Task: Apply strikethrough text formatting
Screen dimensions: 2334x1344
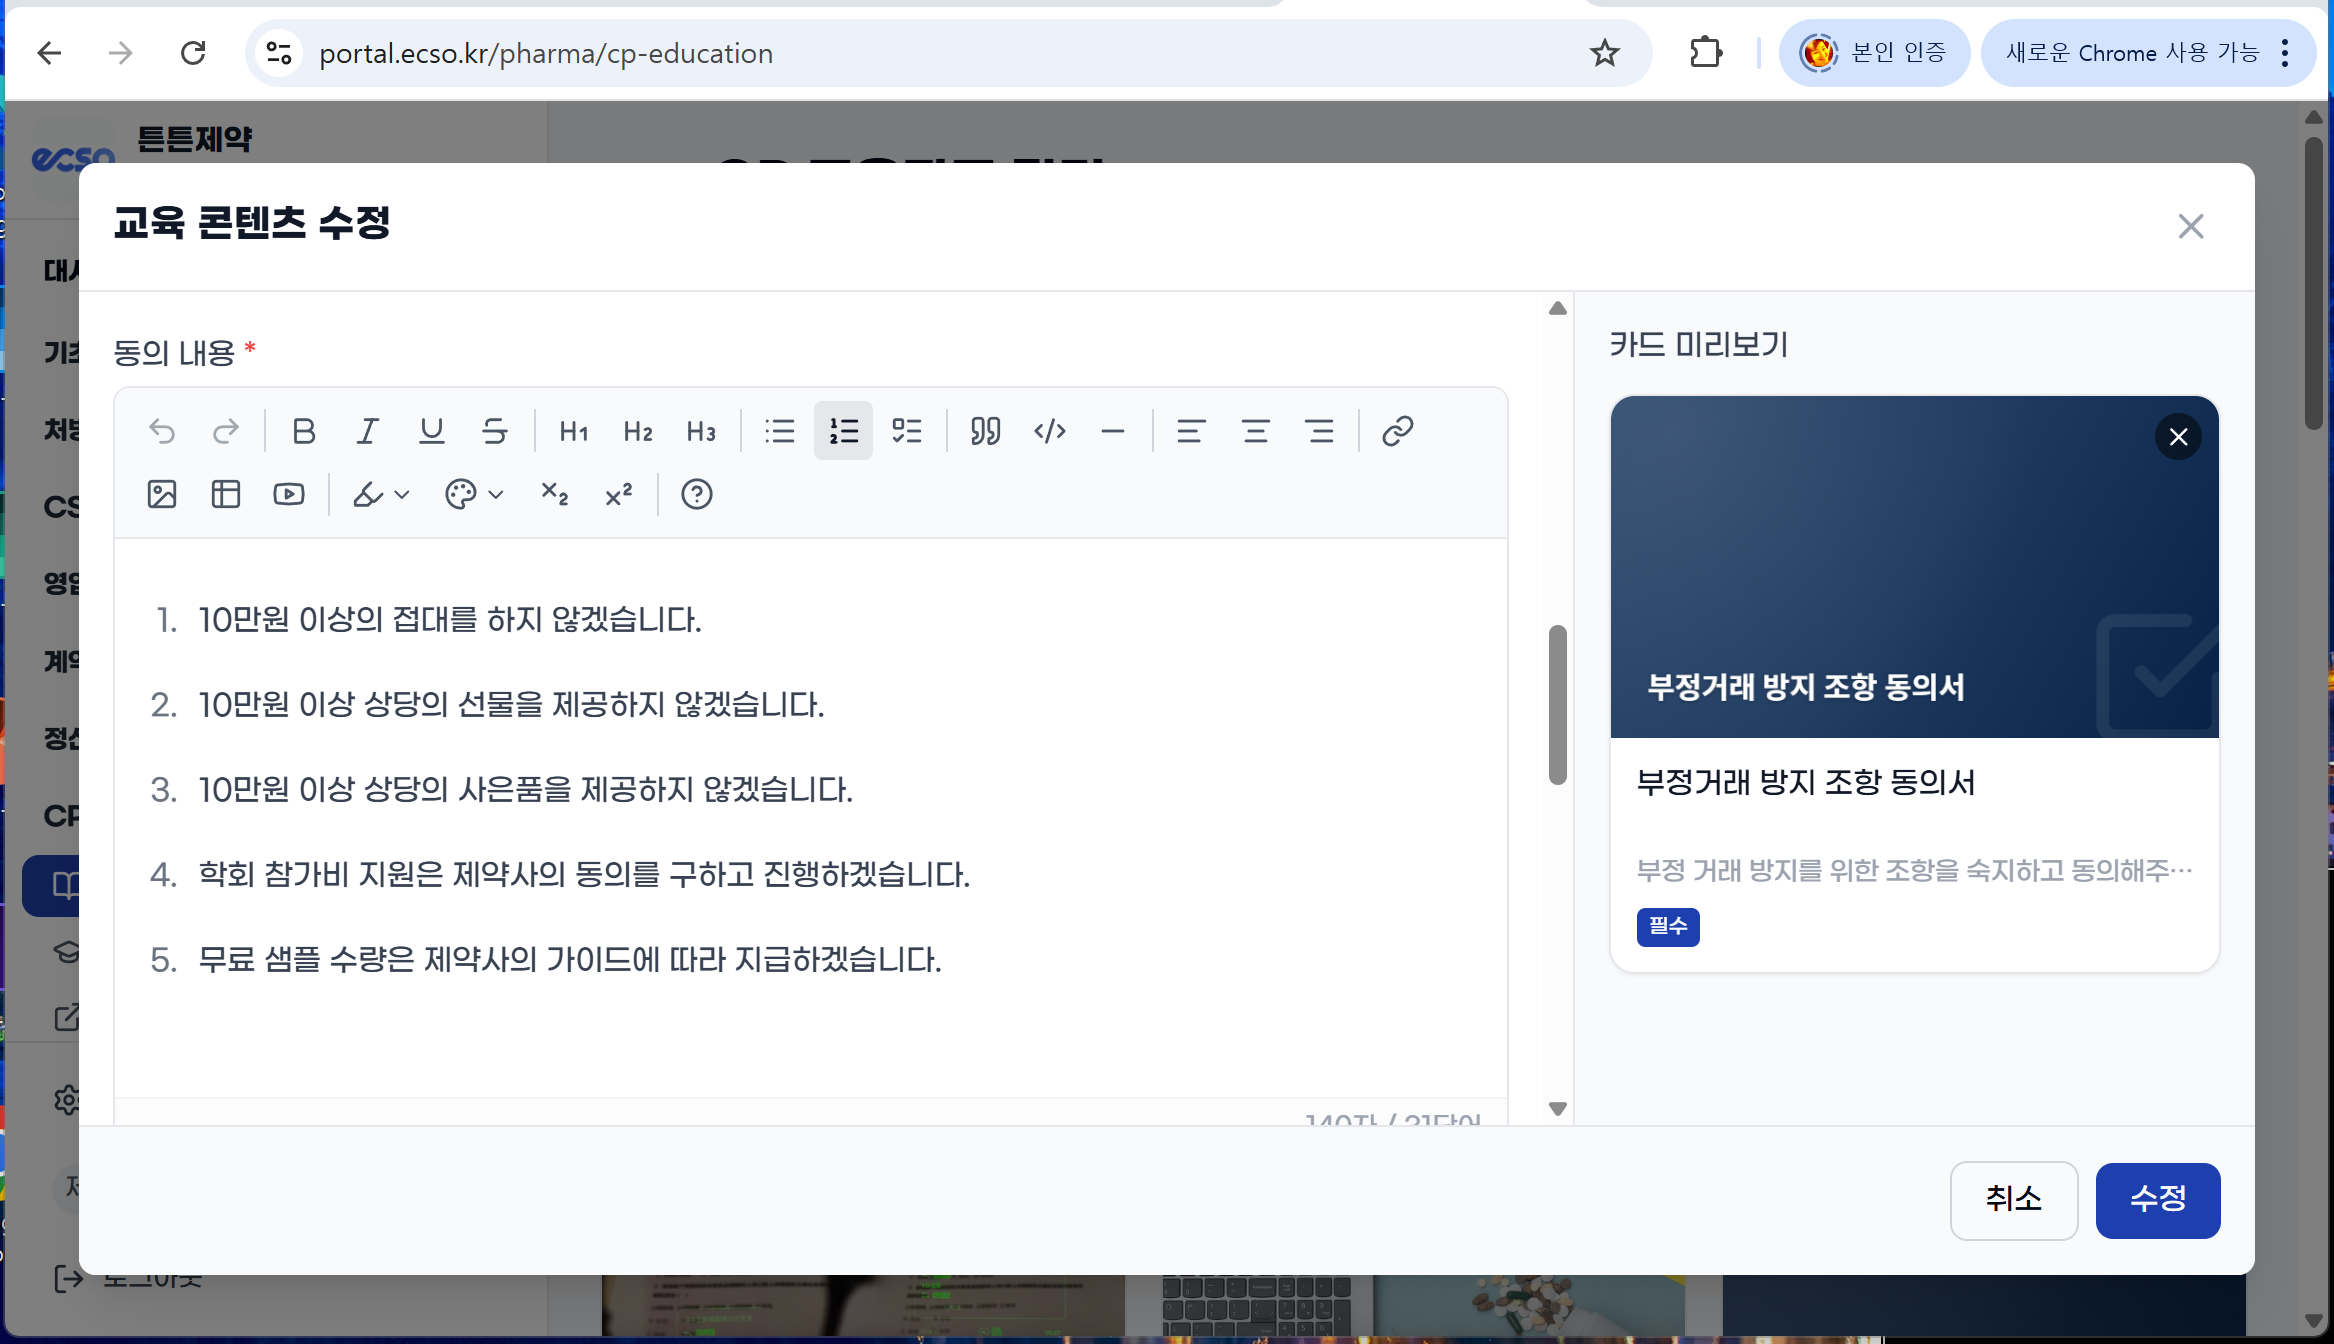Action: [x=495, y=431]
